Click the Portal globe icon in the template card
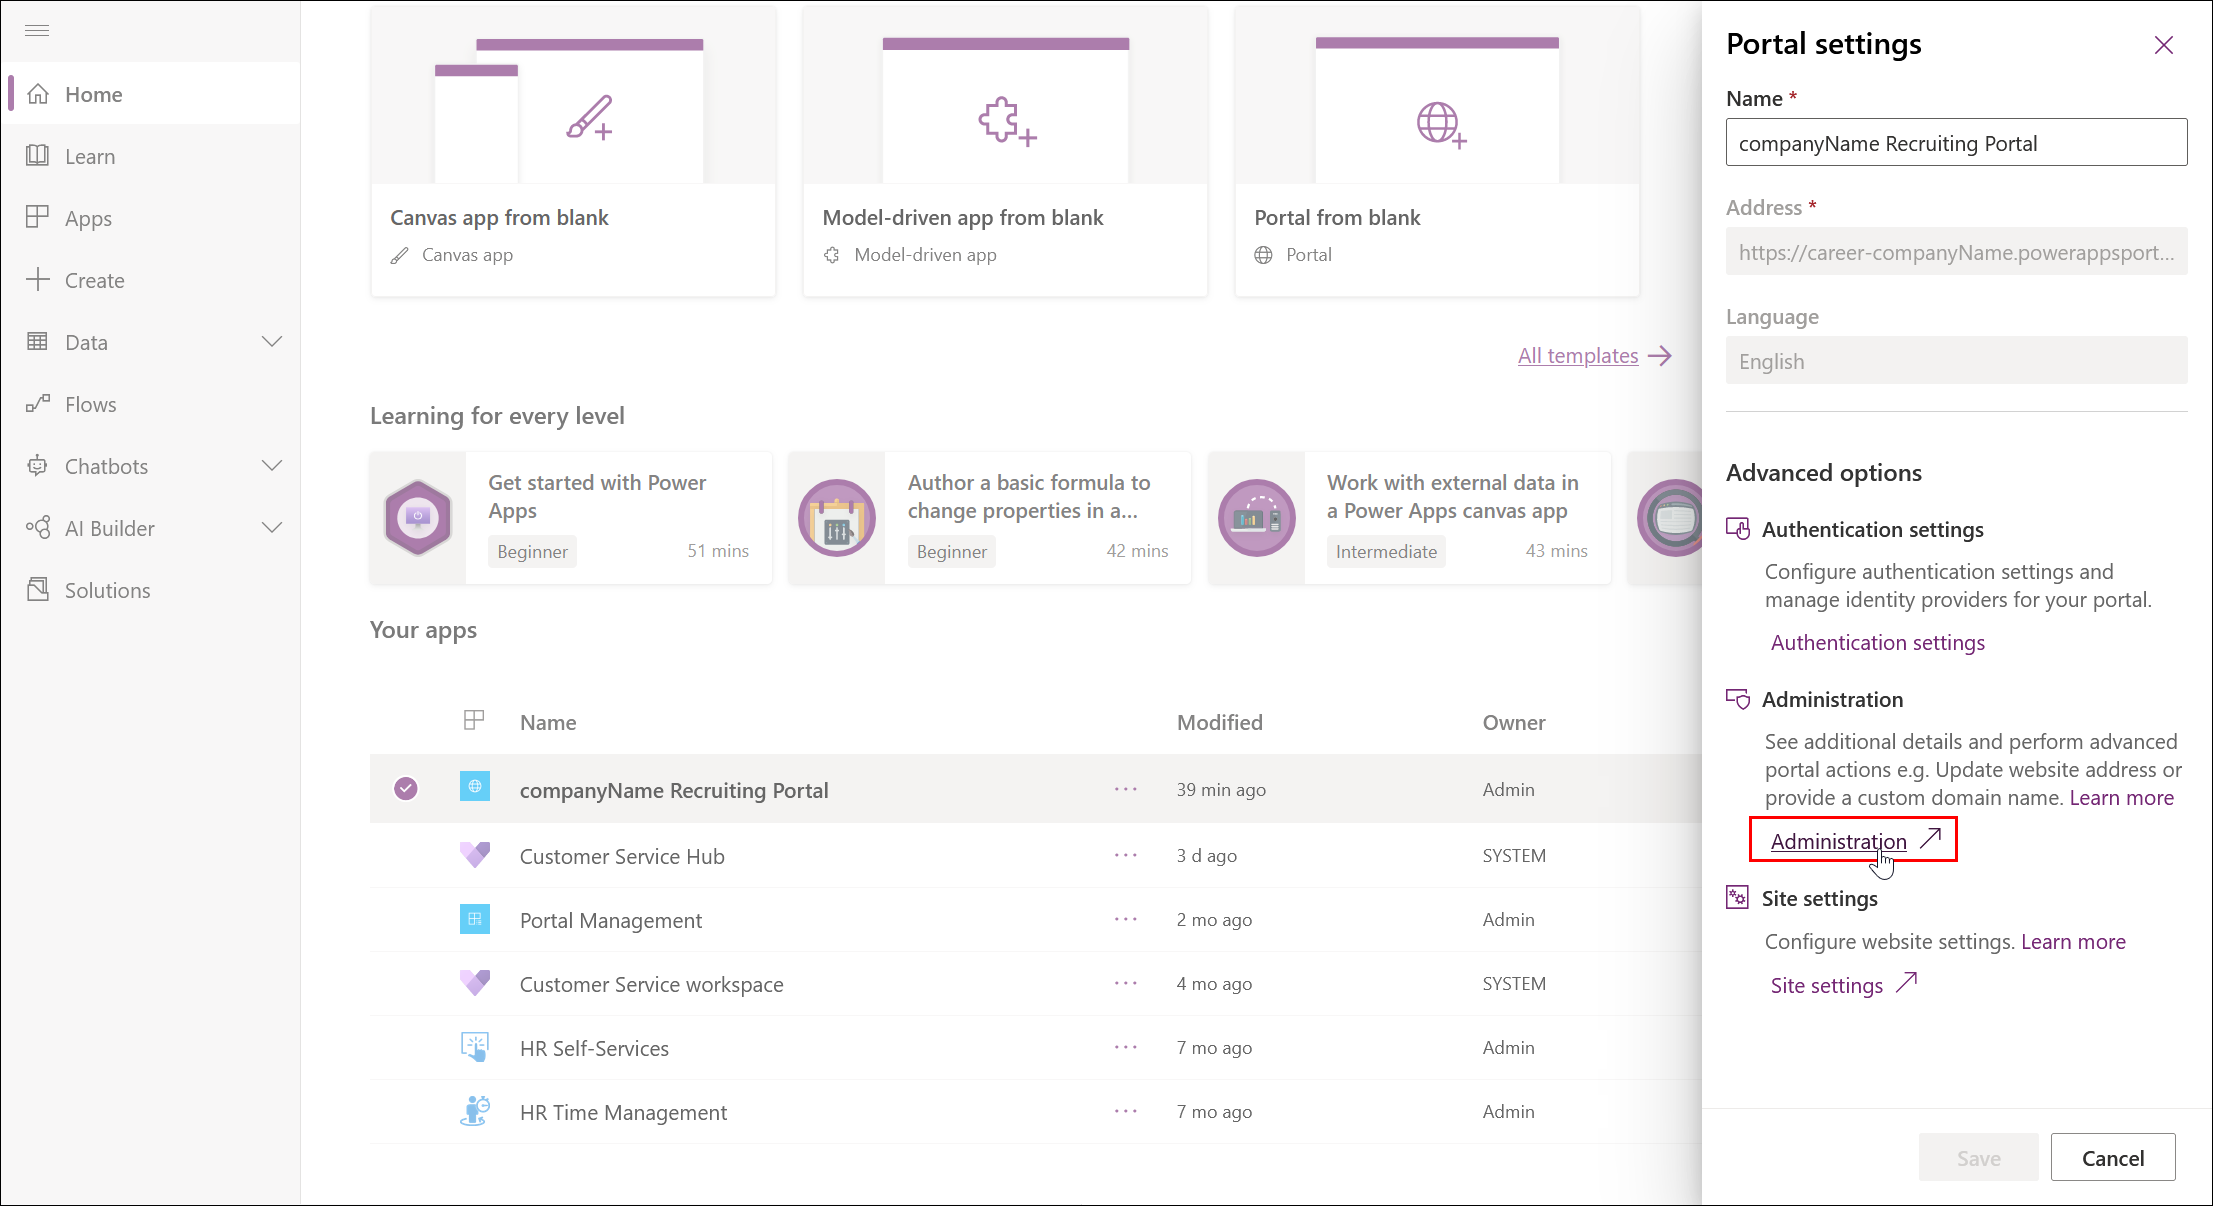Viewport: 2213px width, 1206px height. pyautogui.click(x=1441, y=124)
